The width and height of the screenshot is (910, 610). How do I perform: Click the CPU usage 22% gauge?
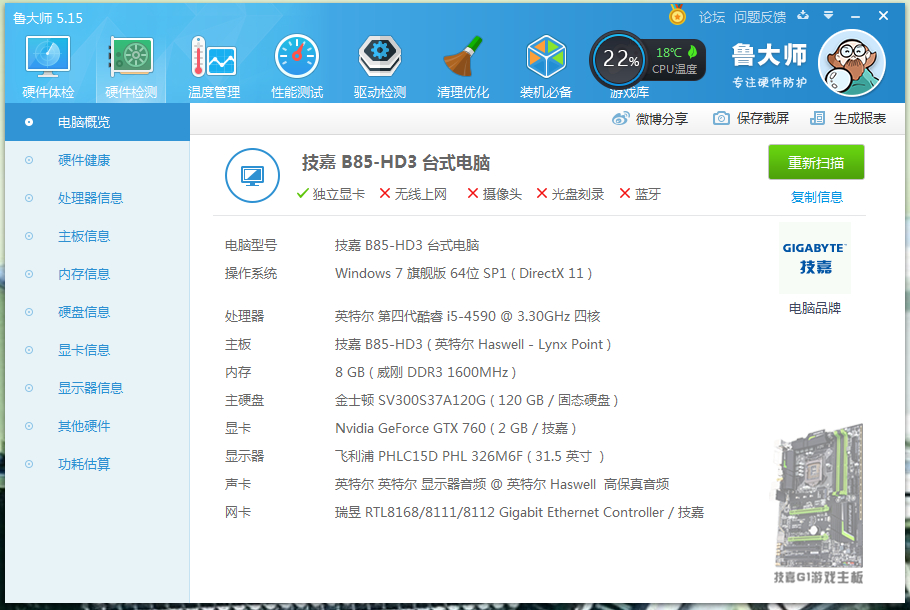click(619, 59)
